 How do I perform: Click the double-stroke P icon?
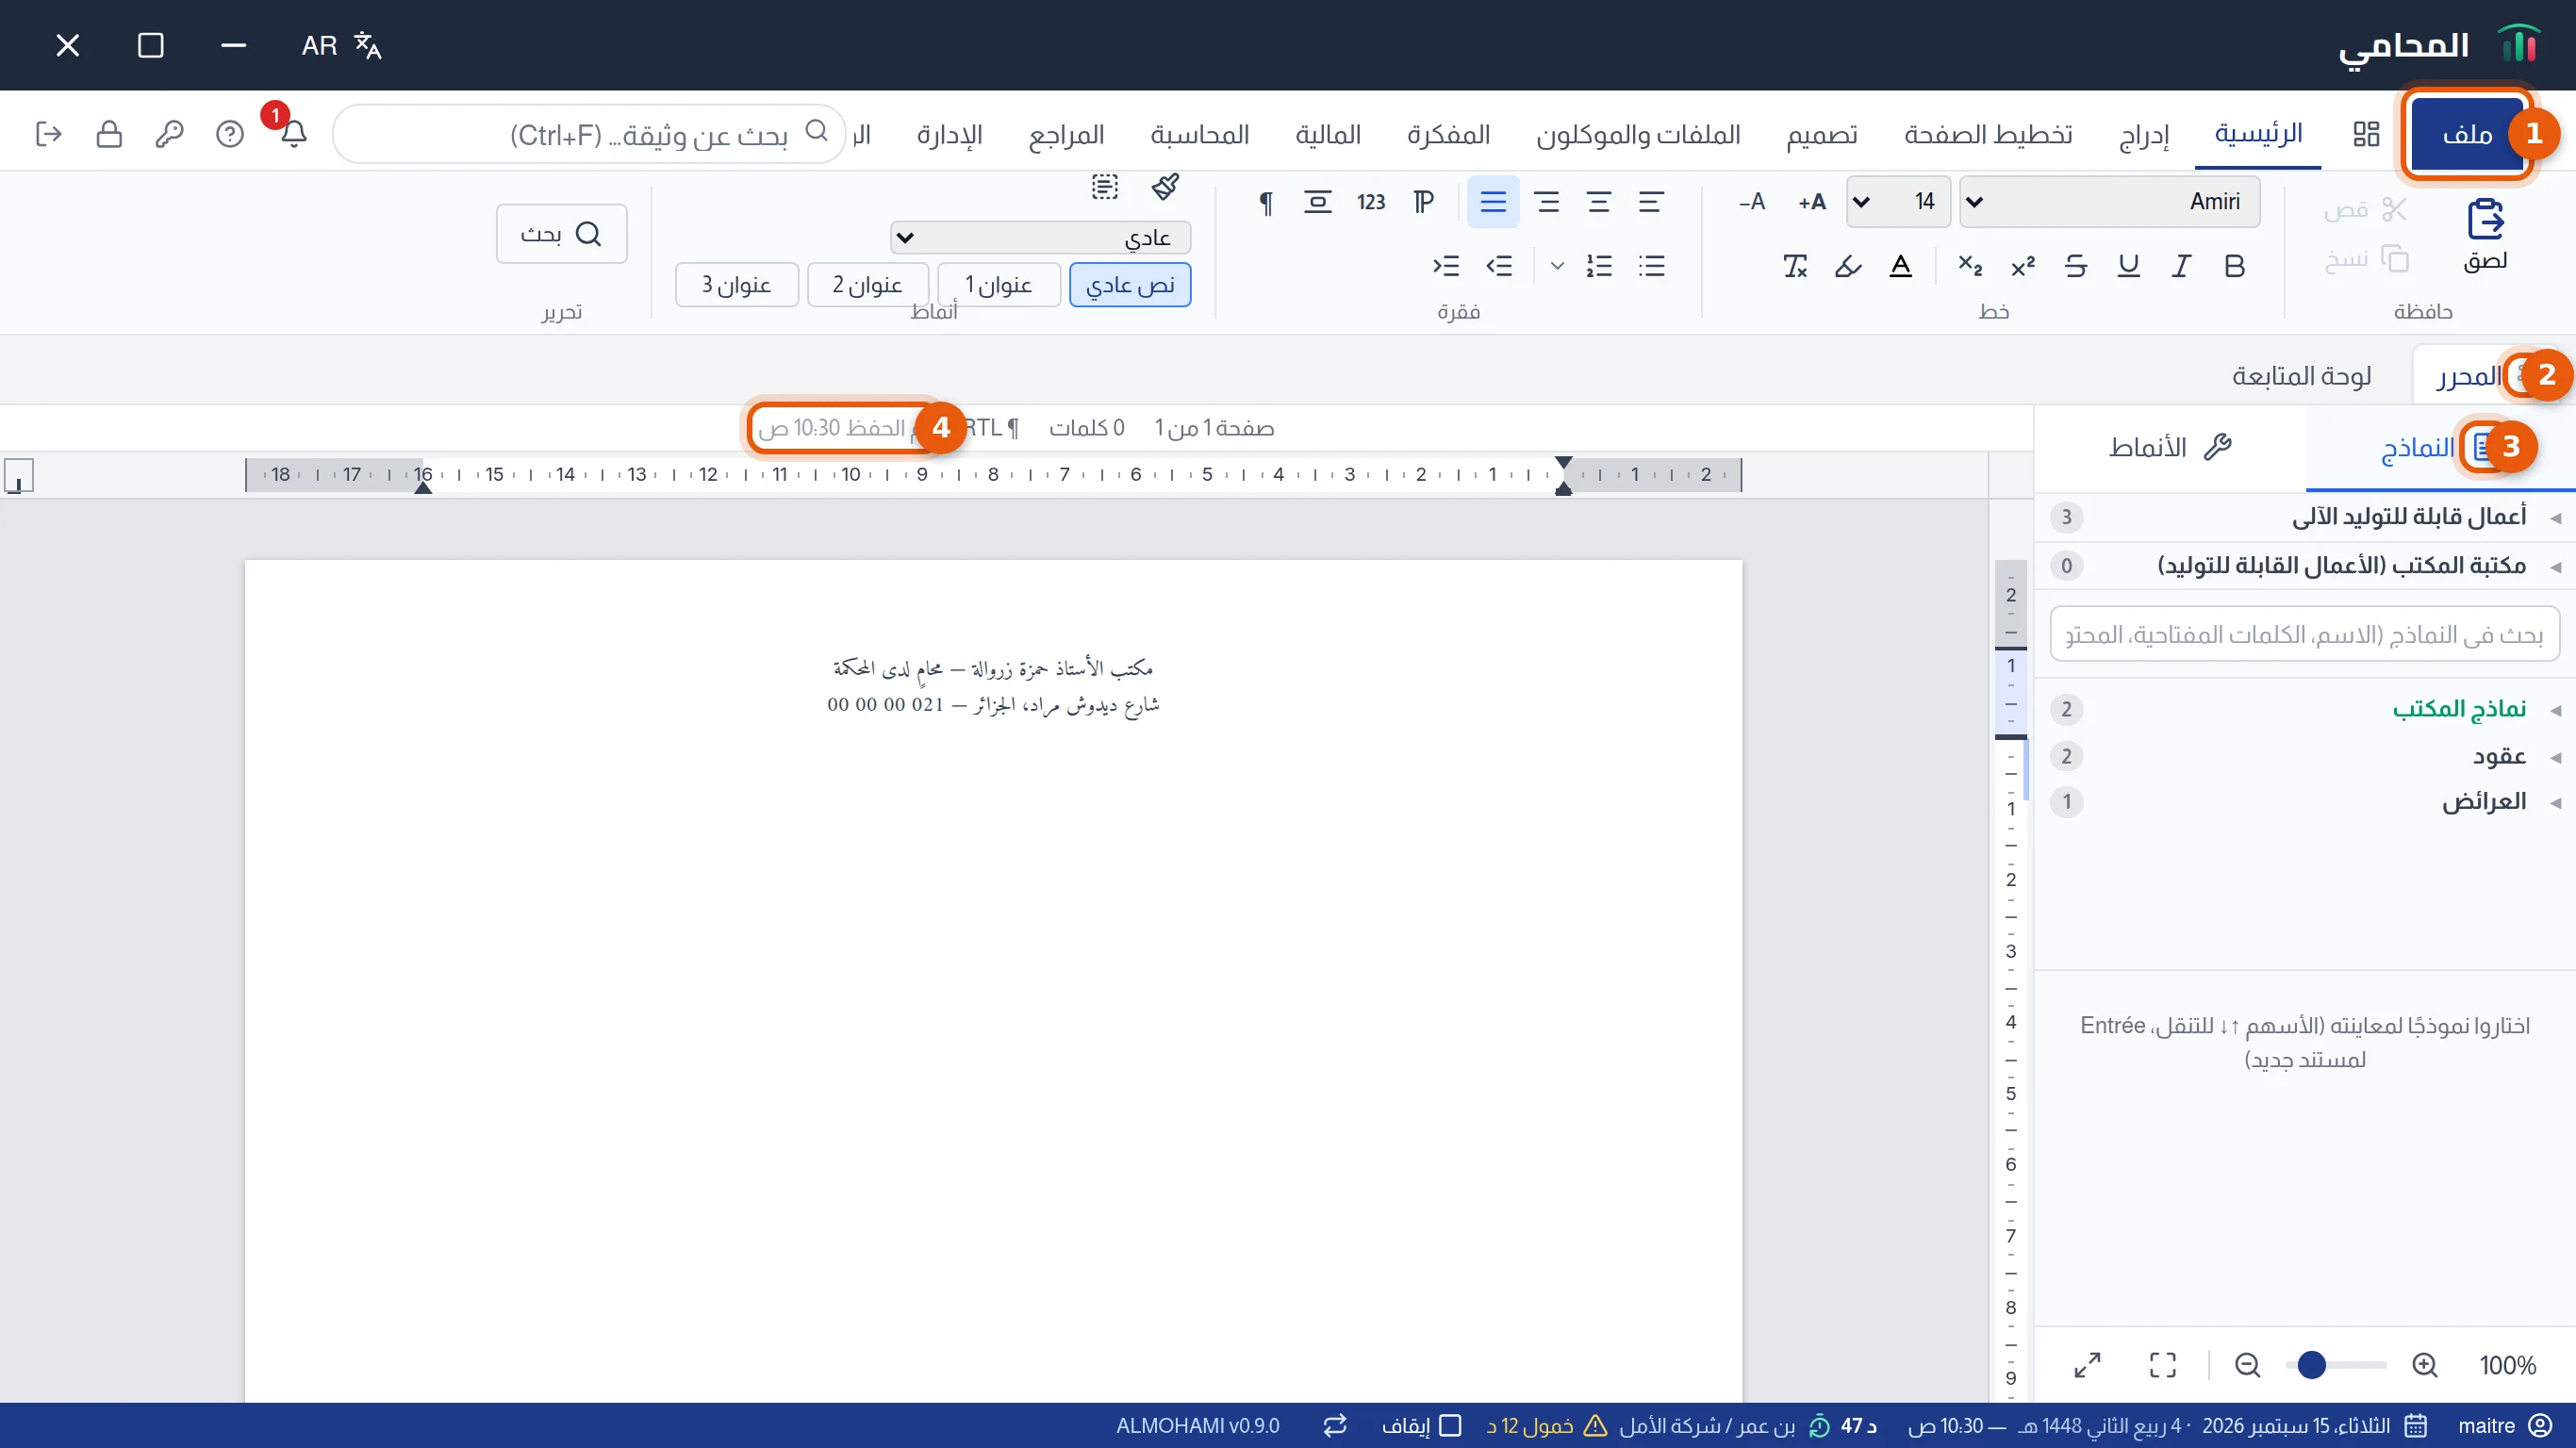click(x=1423, y=202)
